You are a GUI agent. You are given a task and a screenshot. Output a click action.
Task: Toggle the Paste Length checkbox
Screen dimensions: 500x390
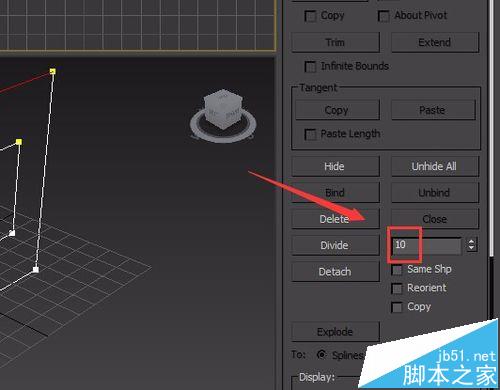coord(310,134)
